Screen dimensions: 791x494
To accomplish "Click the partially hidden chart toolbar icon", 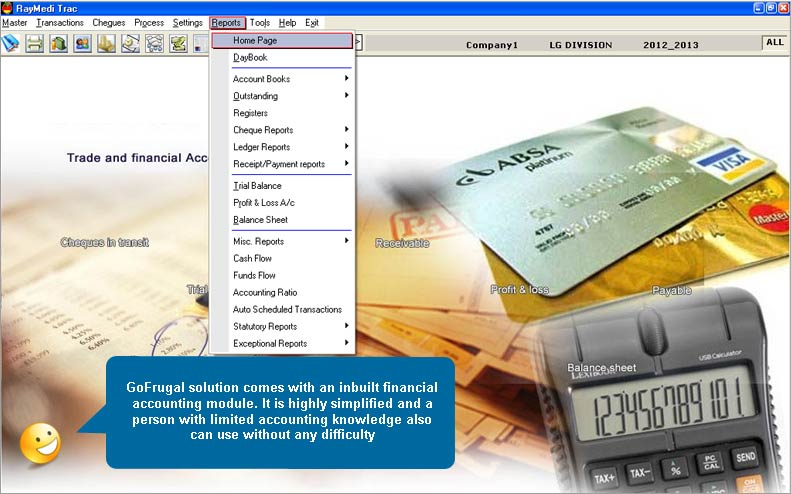I will point(201,43).
